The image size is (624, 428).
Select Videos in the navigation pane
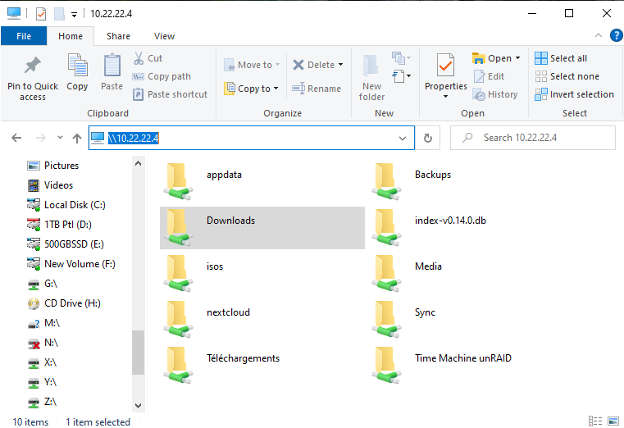[50, 185]
